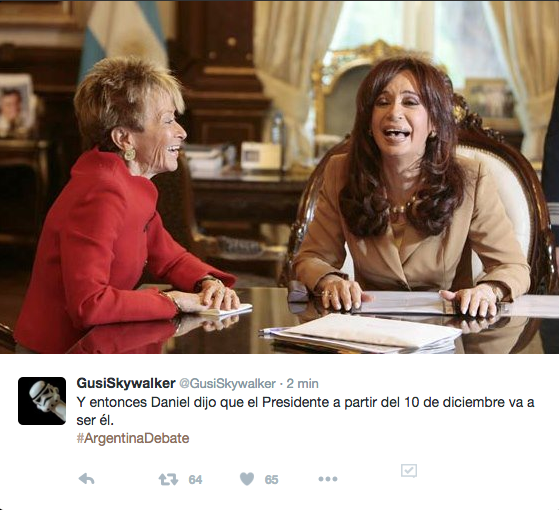Like the tweet with the heart icon
The image size is (559, 510).
(x=247, y=479)
